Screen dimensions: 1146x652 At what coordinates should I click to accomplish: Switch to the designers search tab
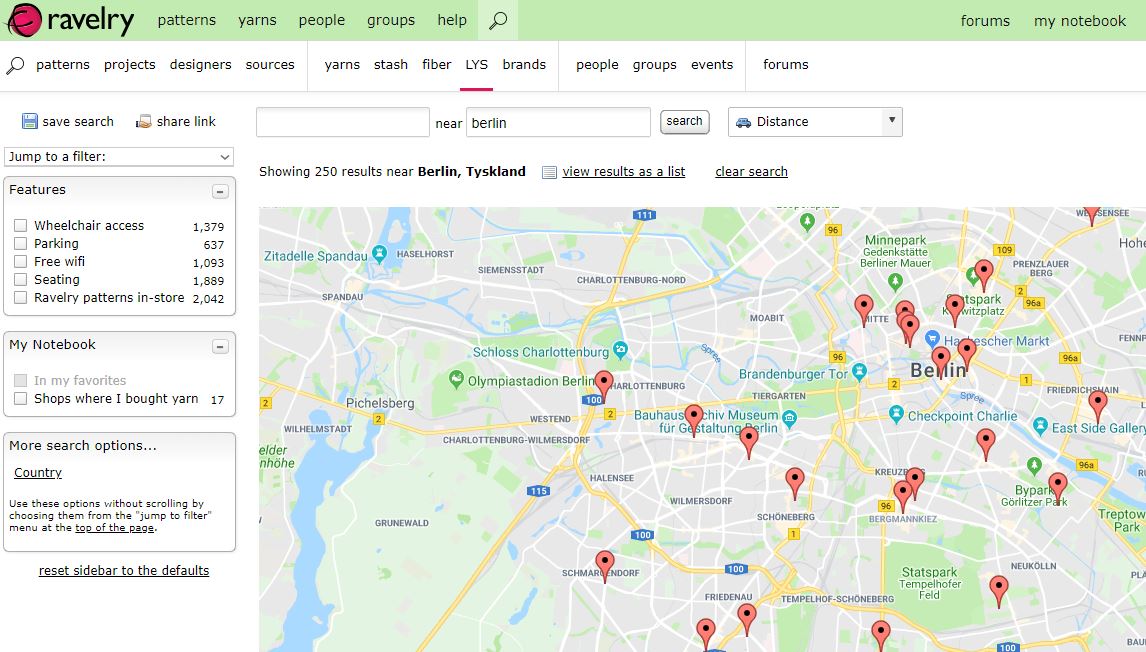(x=200, y=65)
